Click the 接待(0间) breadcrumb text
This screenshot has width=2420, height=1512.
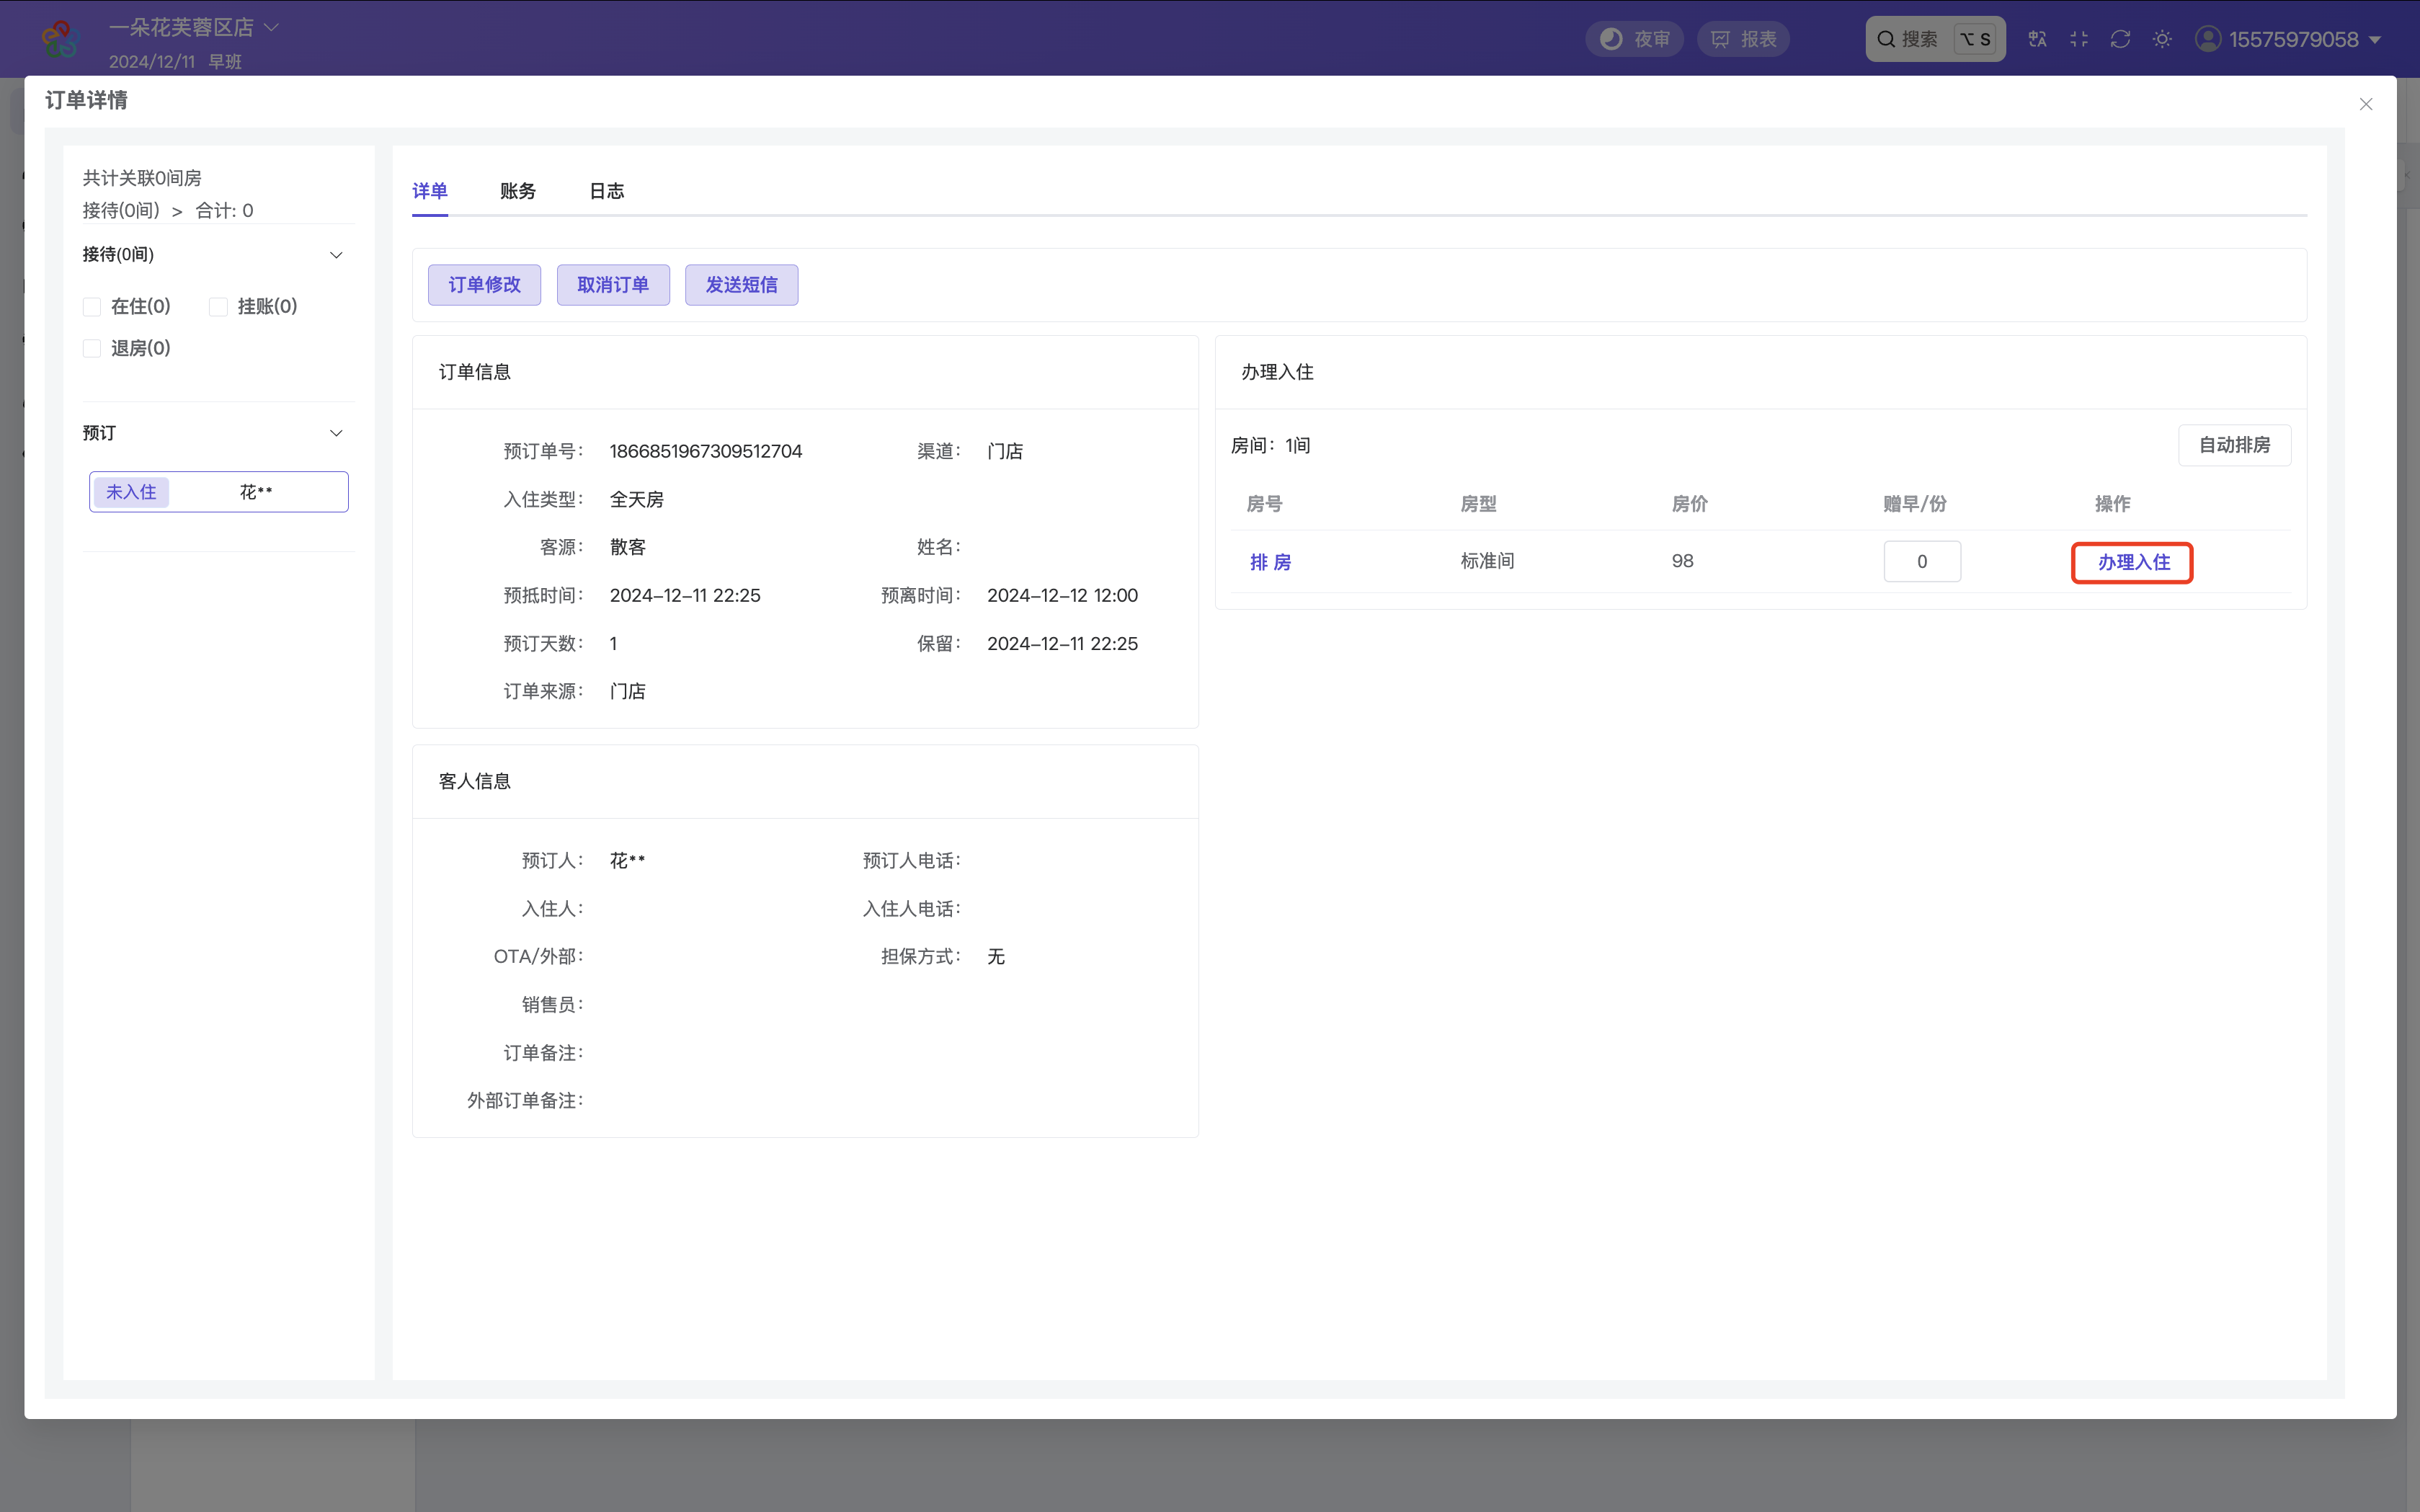[x=121, y=210]
